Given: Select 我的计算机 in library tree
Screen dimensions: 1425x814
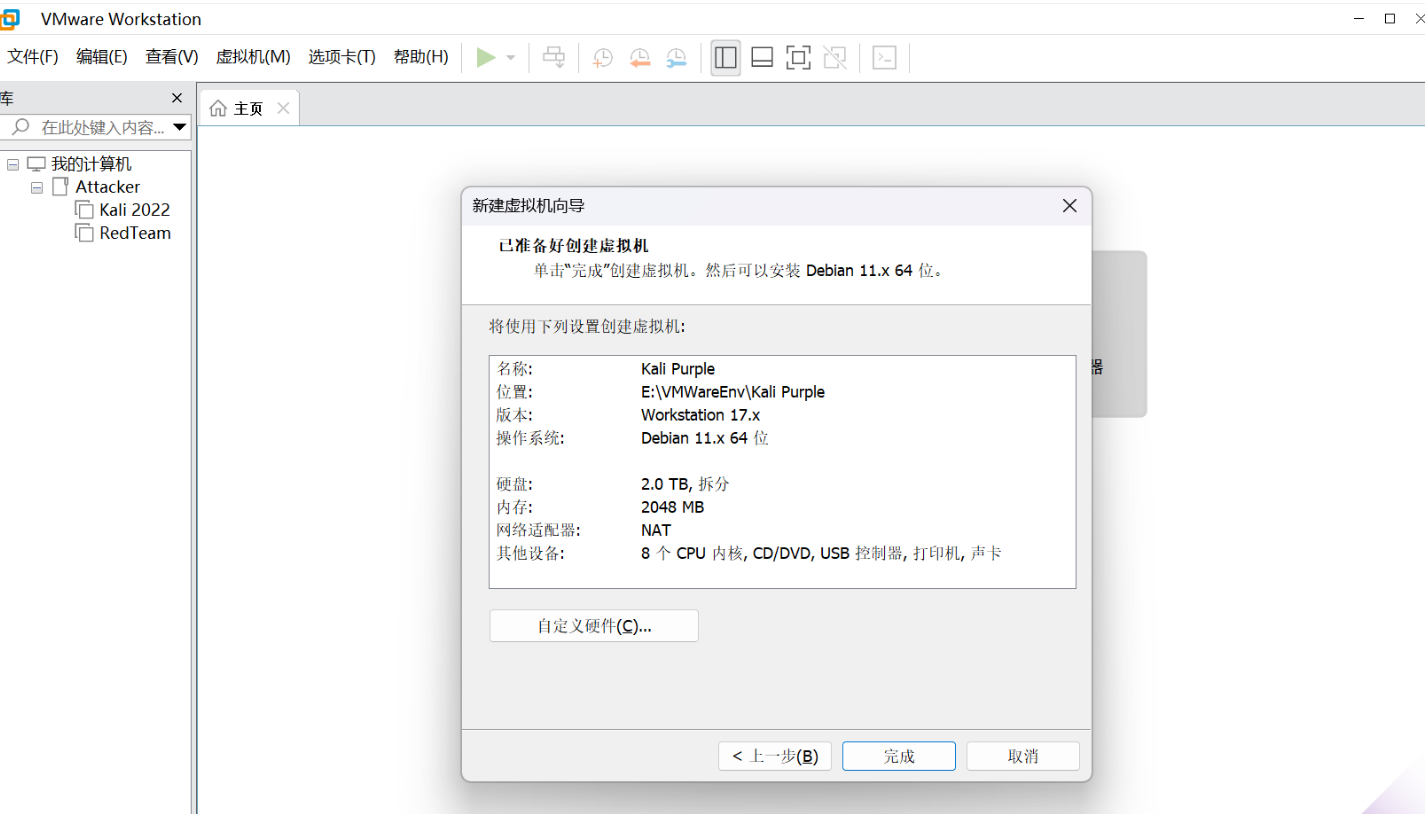Looking at the screenshot, I should click(x=91, y=164).
